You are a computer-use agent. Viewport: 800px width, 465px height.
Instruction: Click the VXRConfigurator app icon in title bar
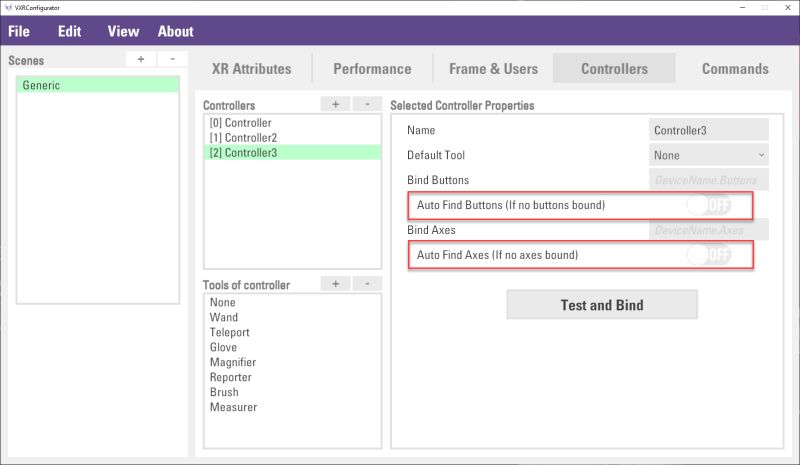point(8,7)
